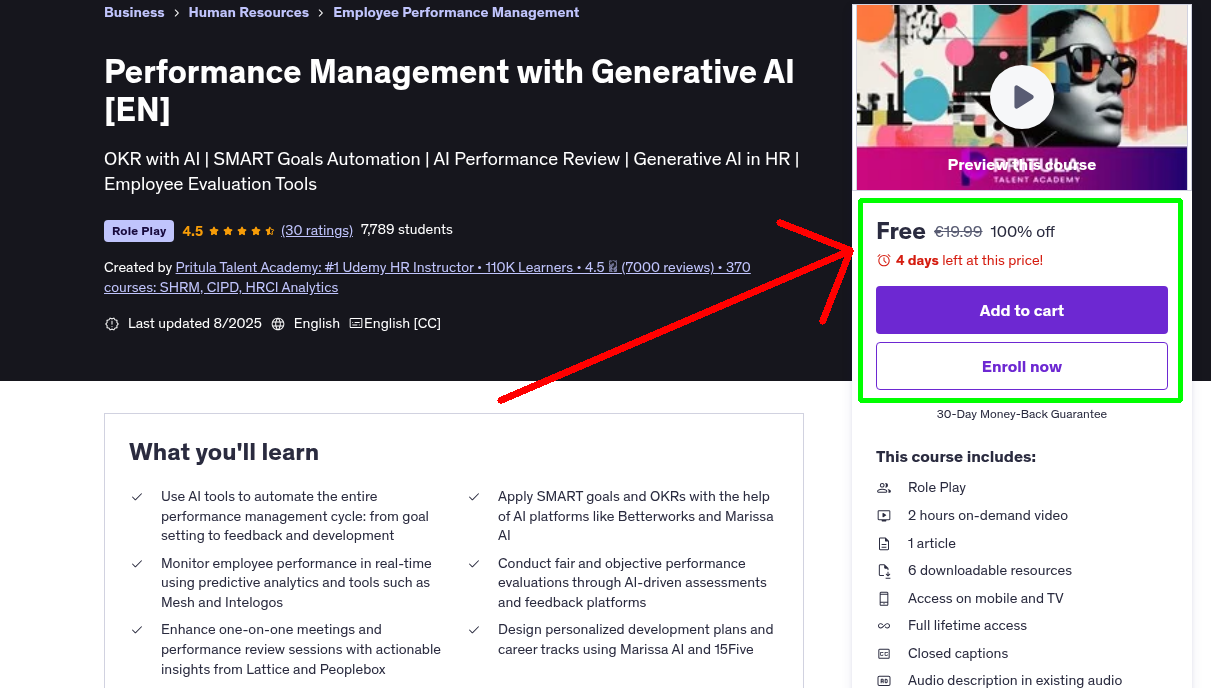
Task: Click the Role Play icon in course includes
Action: click(884, 488)
